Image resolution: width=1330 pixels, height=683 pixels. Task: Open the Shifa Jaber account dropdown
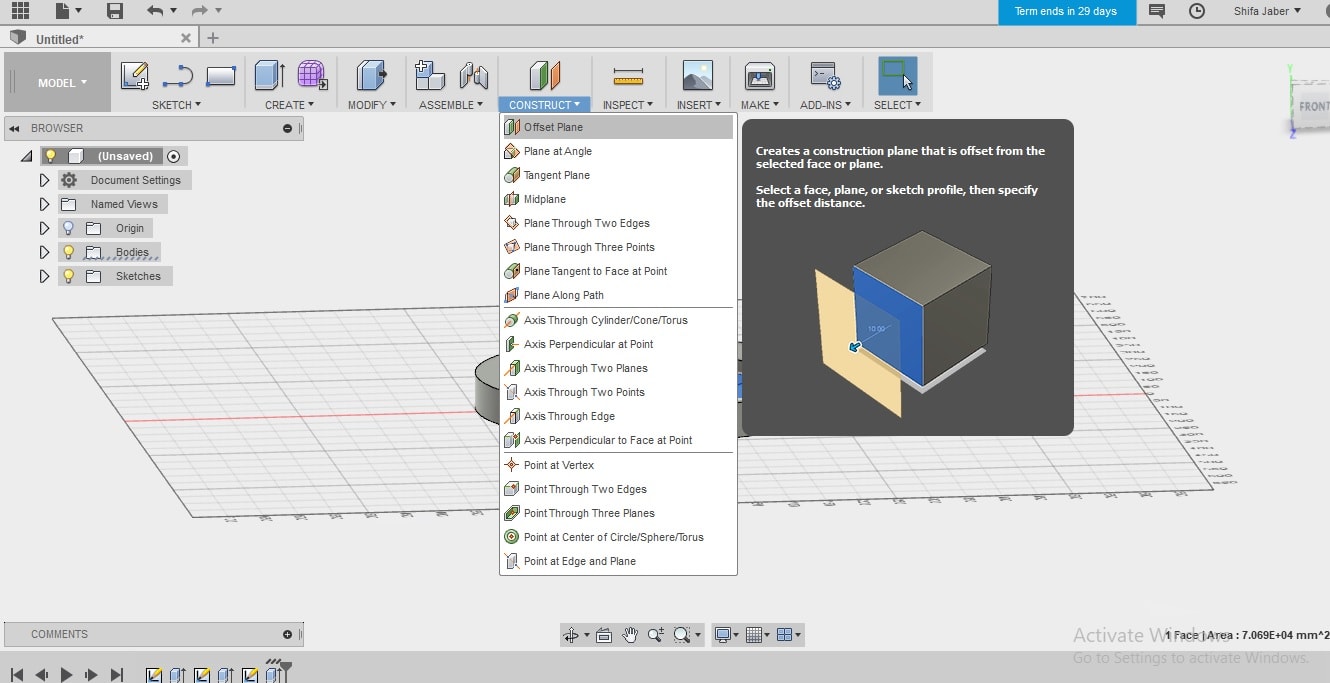pyautogui.click(x=1267, y=11)
